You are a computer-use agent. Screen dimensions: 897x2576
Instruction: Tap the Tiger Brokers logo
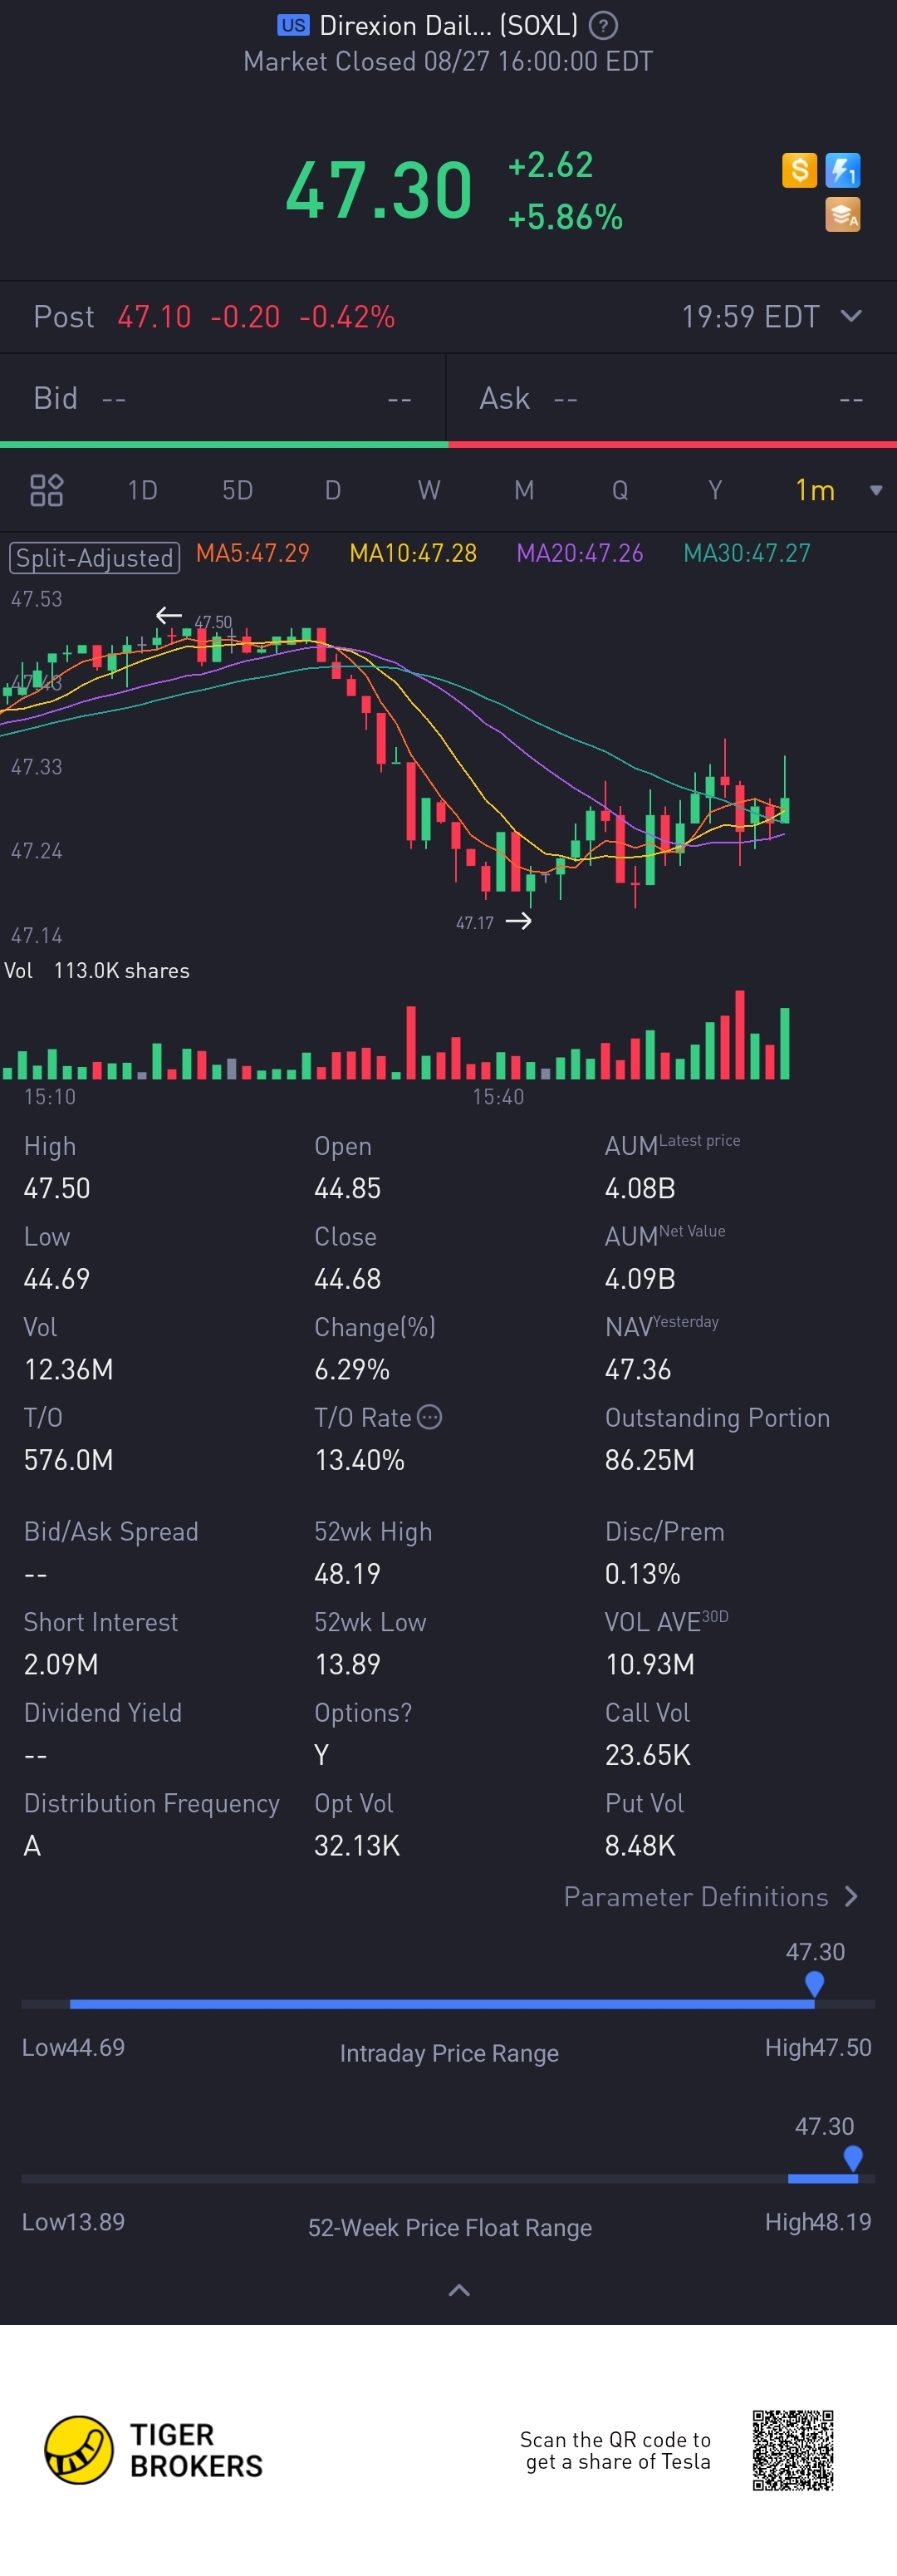click(x=79, y=2449)
